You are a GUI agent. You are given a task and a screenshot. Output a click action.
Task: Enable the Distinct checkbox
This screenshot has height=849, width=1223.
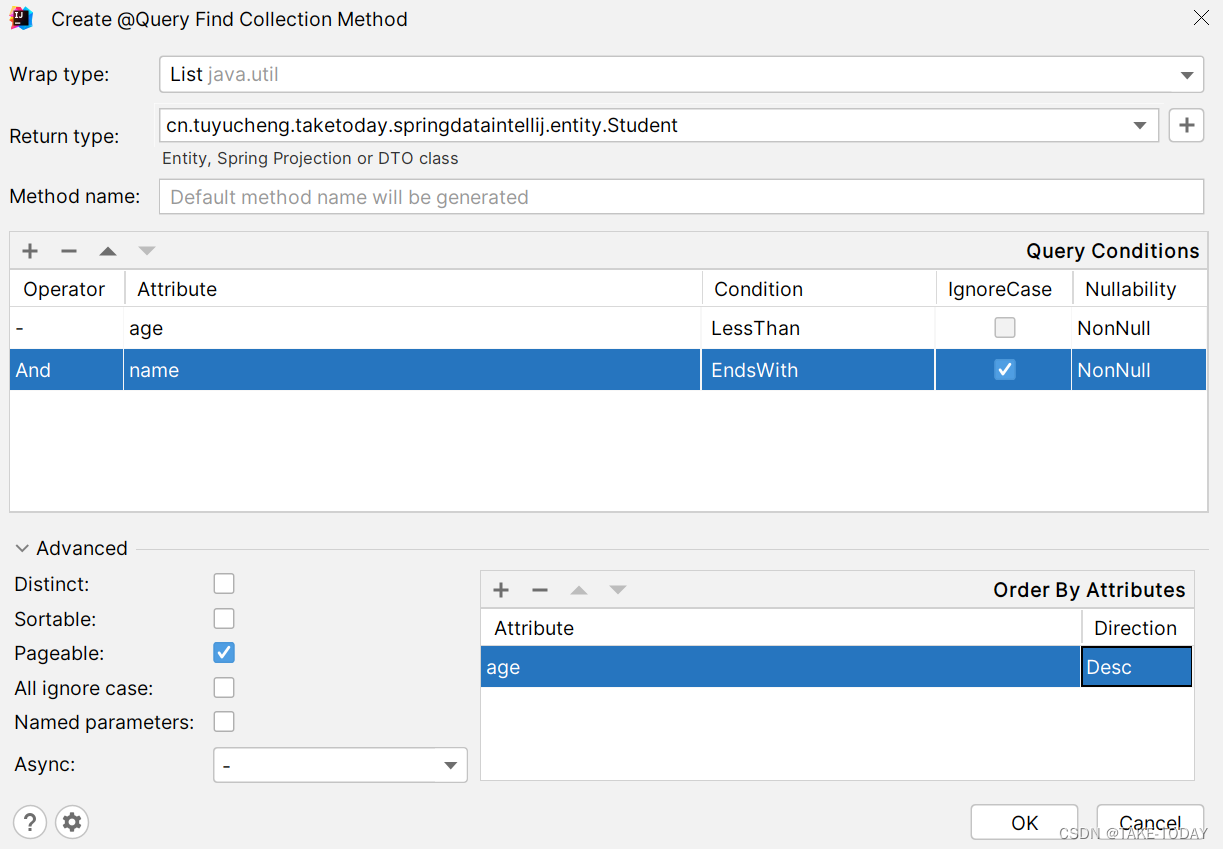[224, 583]
